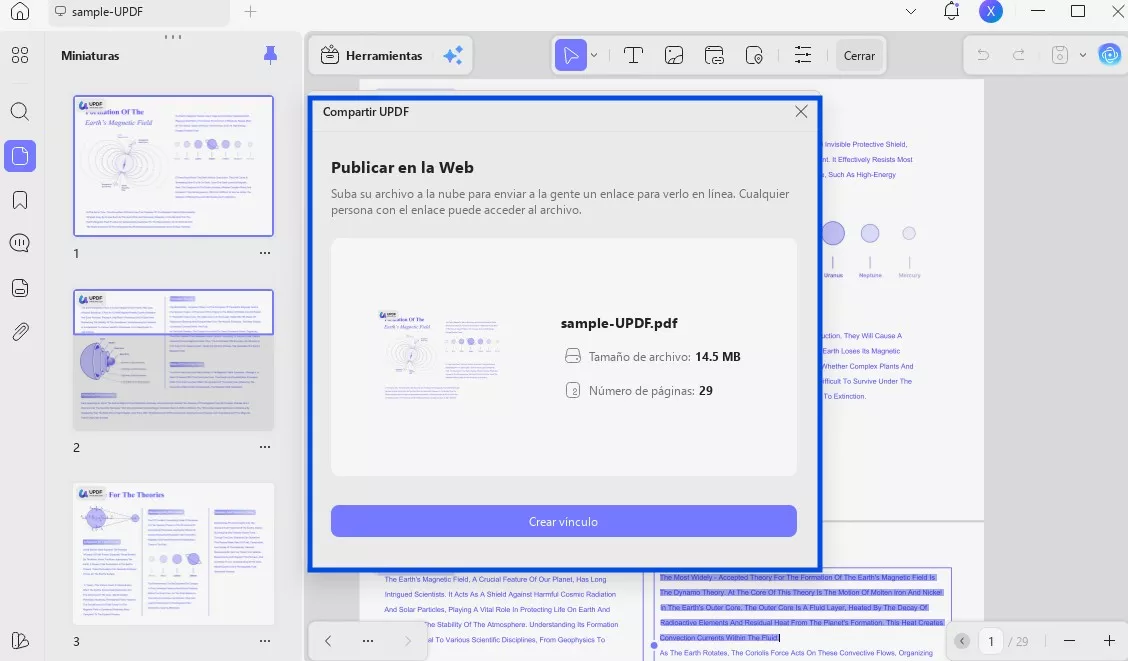Launch the UPDF AI sparkle assistant
The image size is (1128, 661).
pyautogui.click(x=453, y=55)
